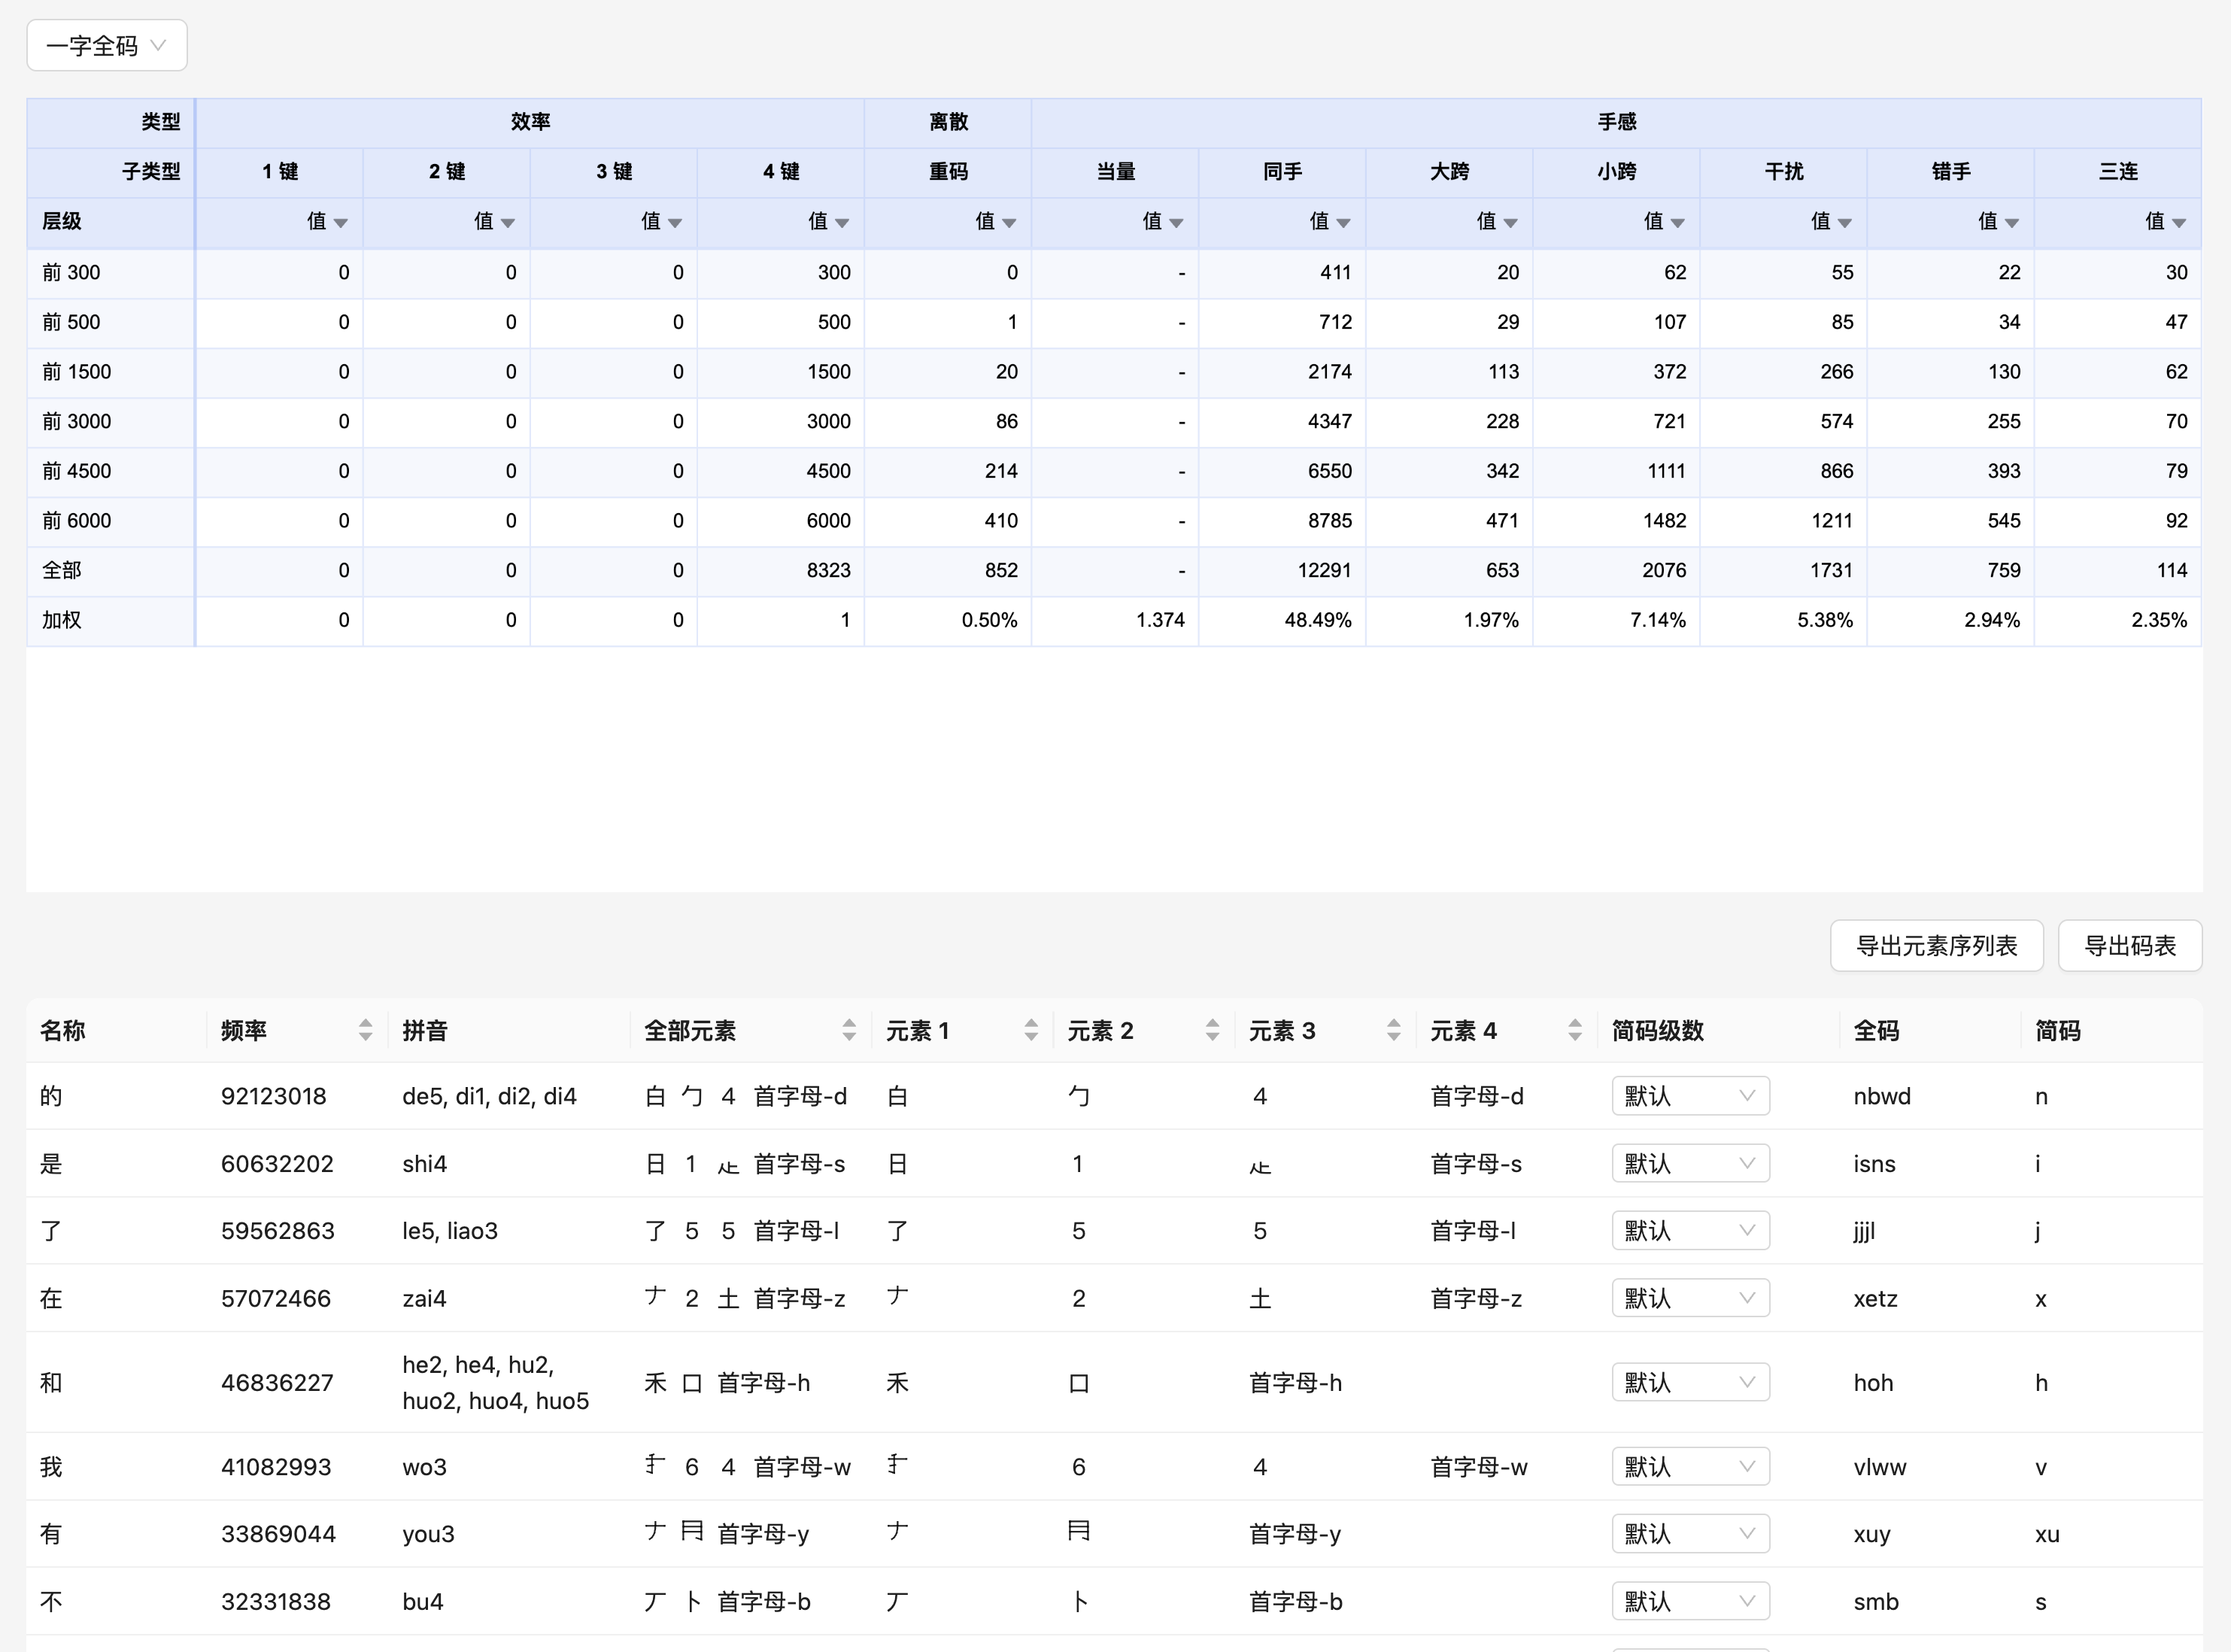Click sort arrow under 1 键 column
The width and height of the screenshot is (2231, 1652).
(x=341, y=223)
